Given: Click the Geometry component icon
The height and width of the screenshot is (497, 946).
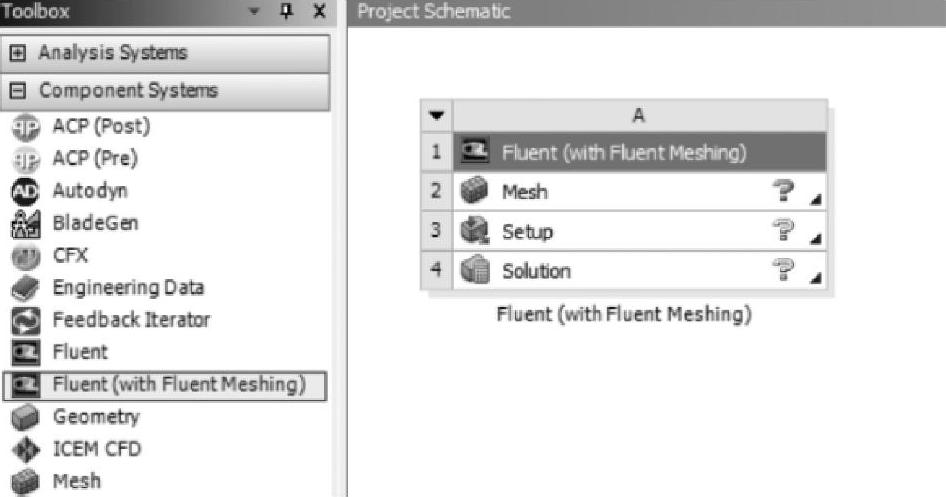Looking at the screenshot, I should coord(23,417).
